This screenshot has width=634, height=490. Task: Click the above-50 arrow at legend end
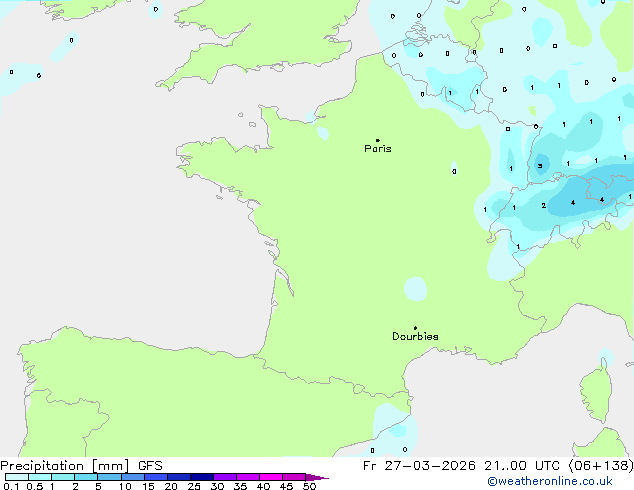[x=317, y=477]
